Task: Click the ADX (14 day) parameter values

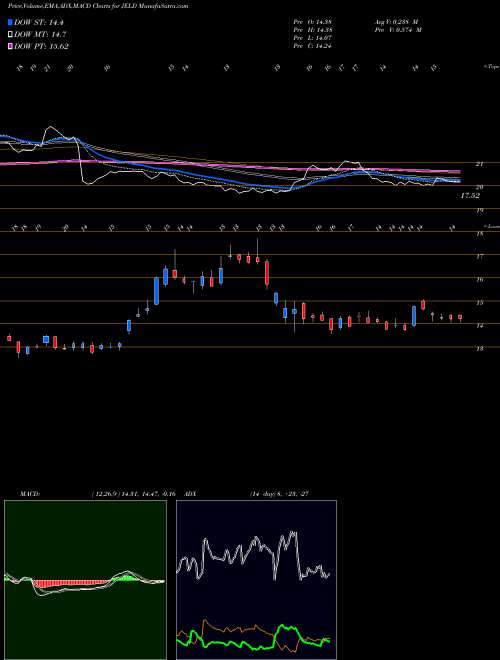Action: pyautogui.click(x=279, y=494)
